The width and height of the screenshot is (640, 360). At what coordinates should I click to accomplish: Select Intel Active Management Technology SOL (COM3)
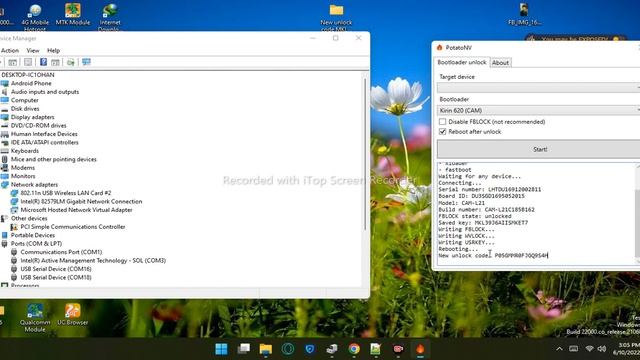point(93,260)
